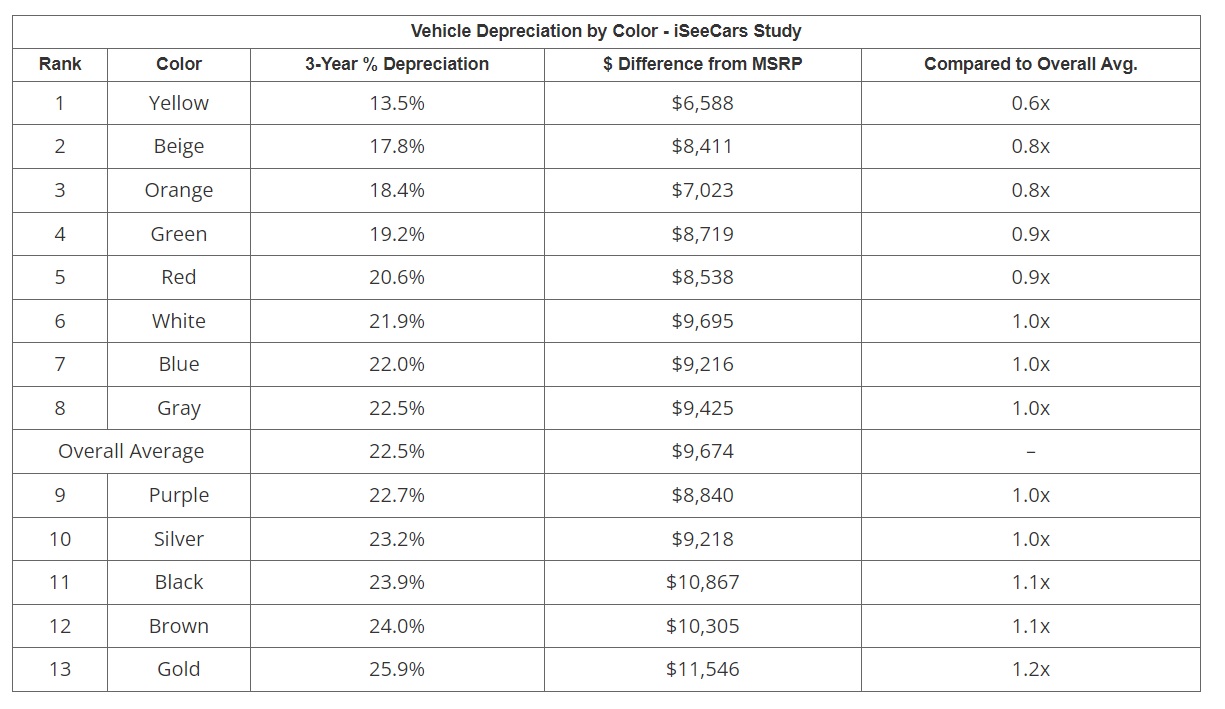
Task: Click the Orange row's 18.4% depreciation value
Action: 397,190
